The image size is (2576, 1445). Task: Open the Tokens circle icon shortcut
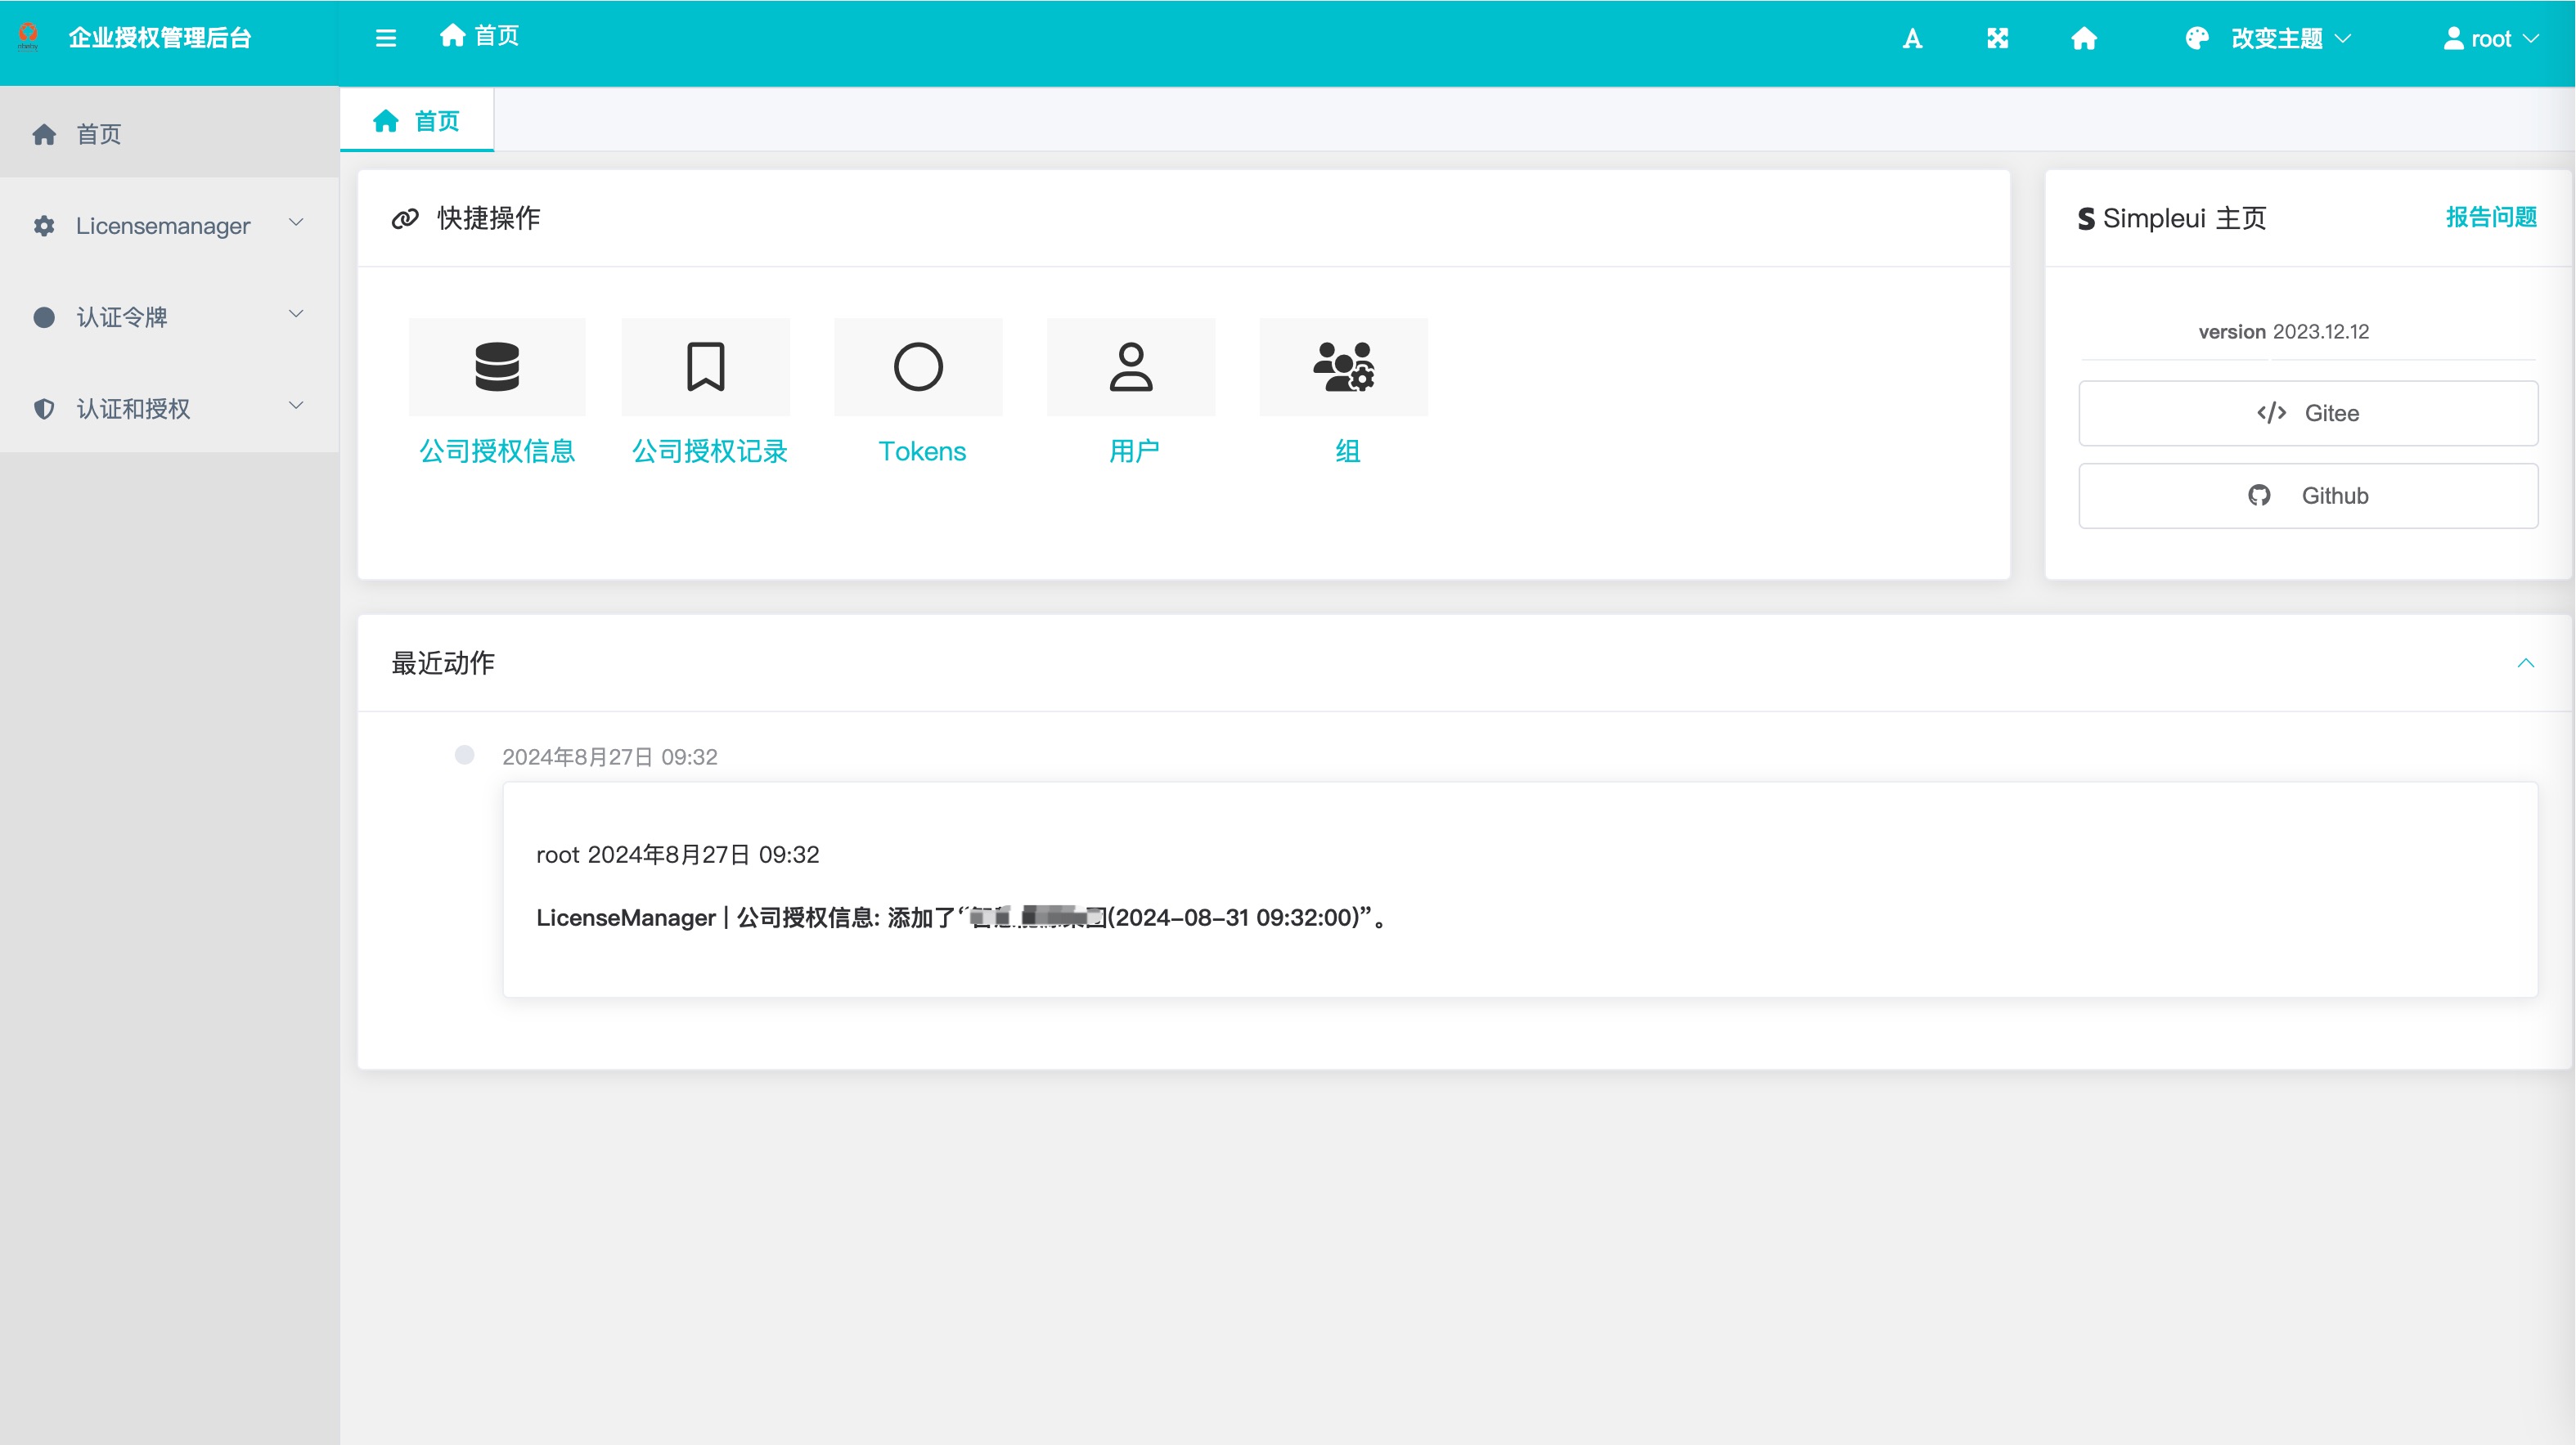click(918, 367)
